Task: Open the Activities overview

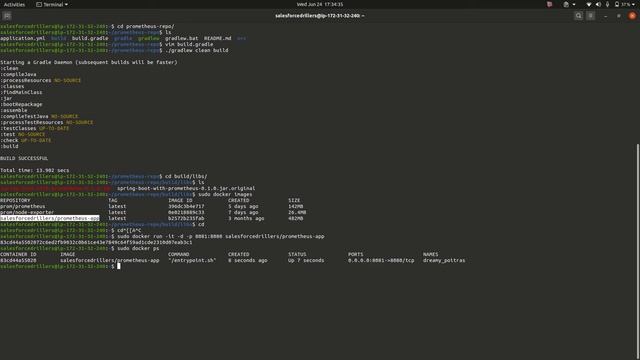Action: pos(14,4)
